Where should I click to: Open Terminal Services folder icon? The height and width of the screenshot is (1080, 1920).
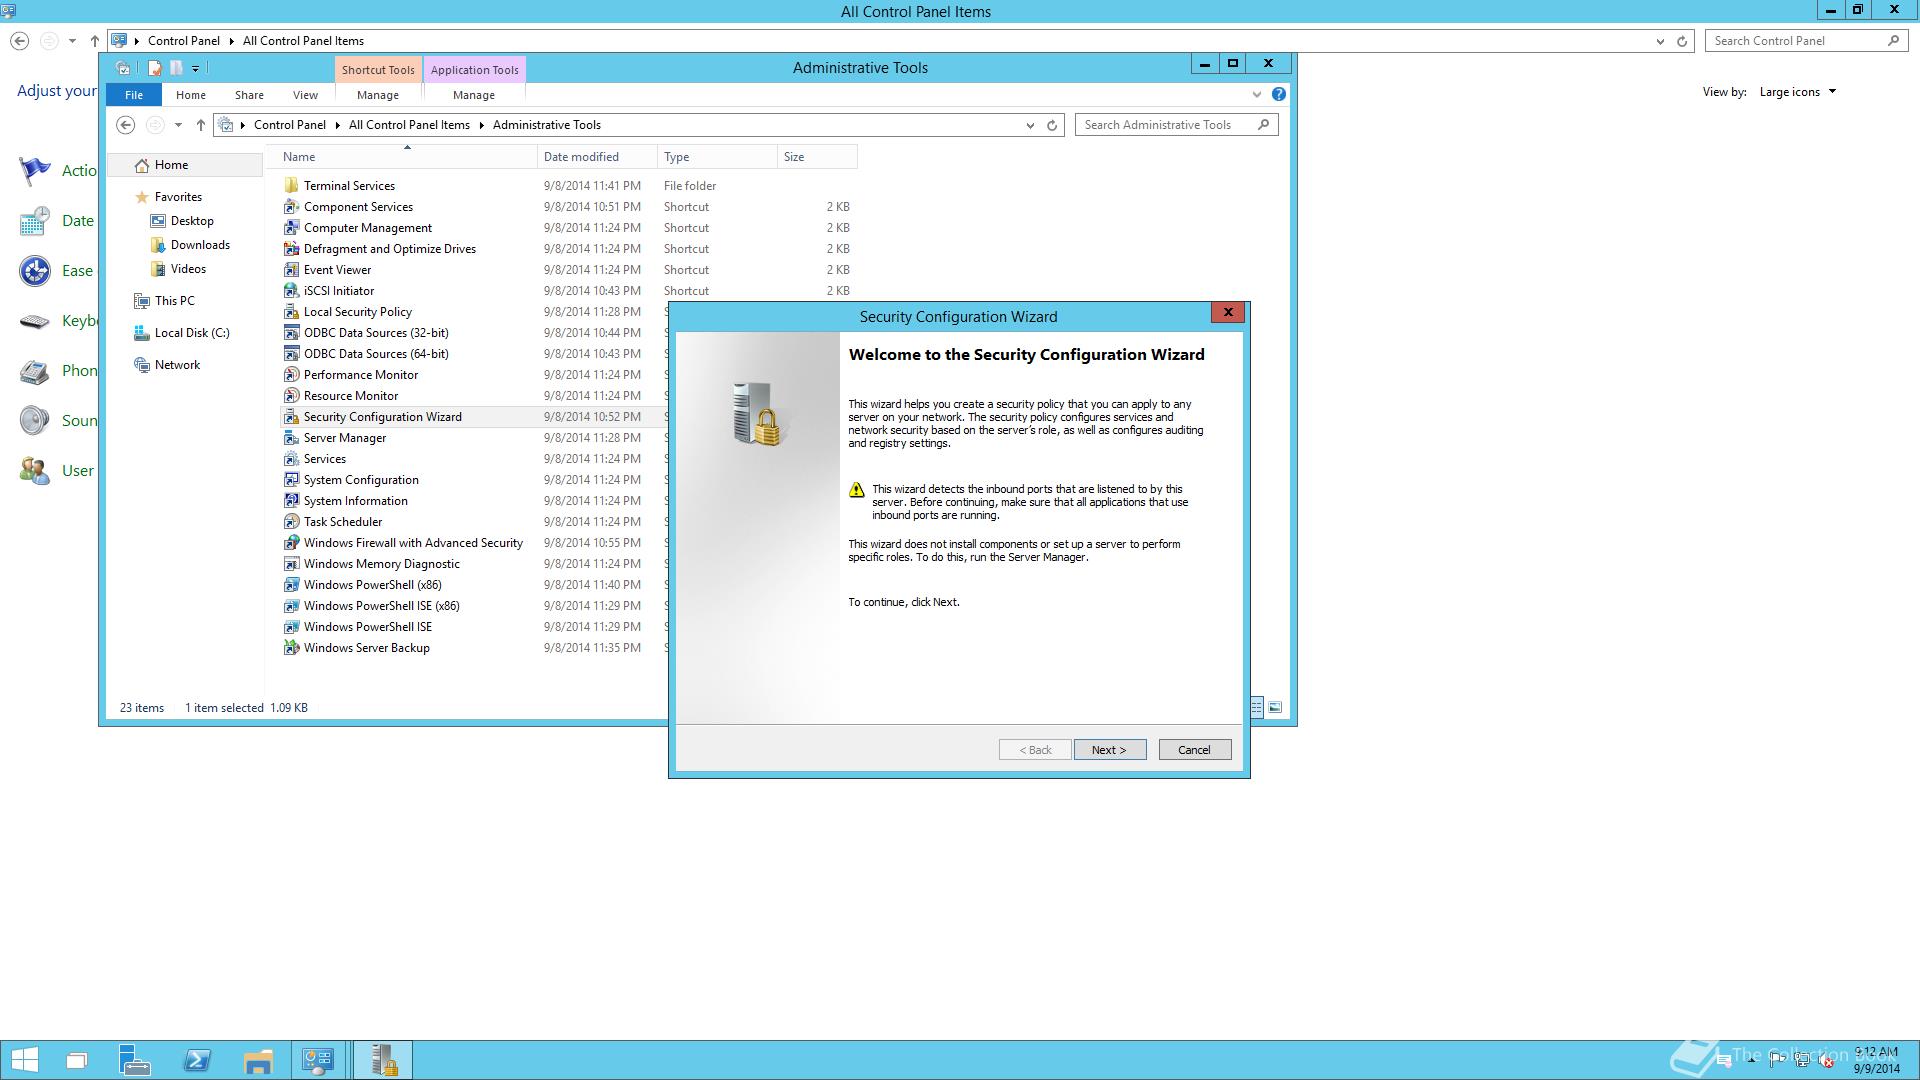(x=291, y=185)
